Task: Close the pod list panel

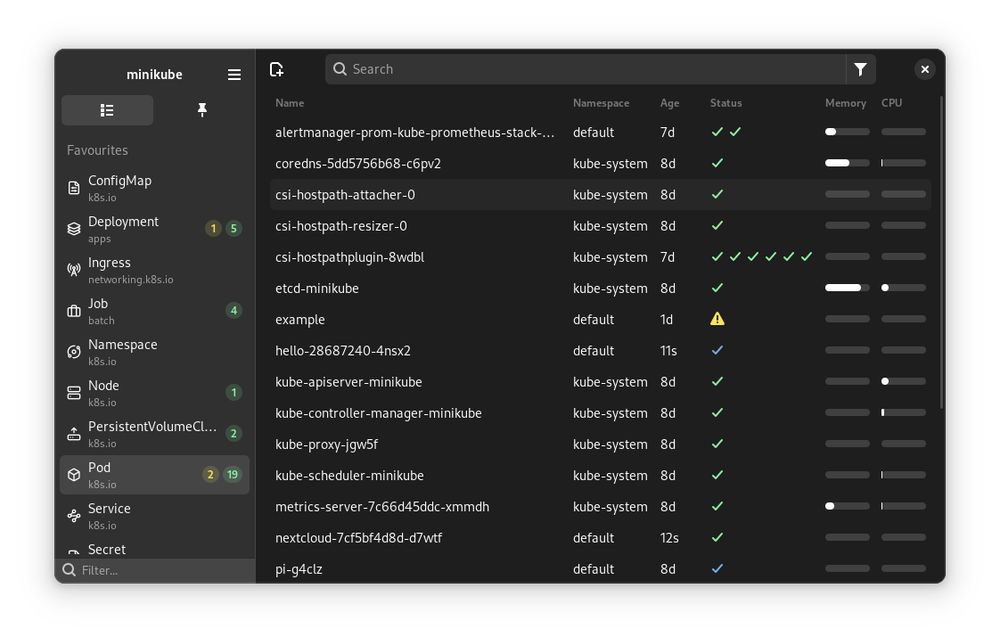Action: pyautogui.click(x=925, y=70)
